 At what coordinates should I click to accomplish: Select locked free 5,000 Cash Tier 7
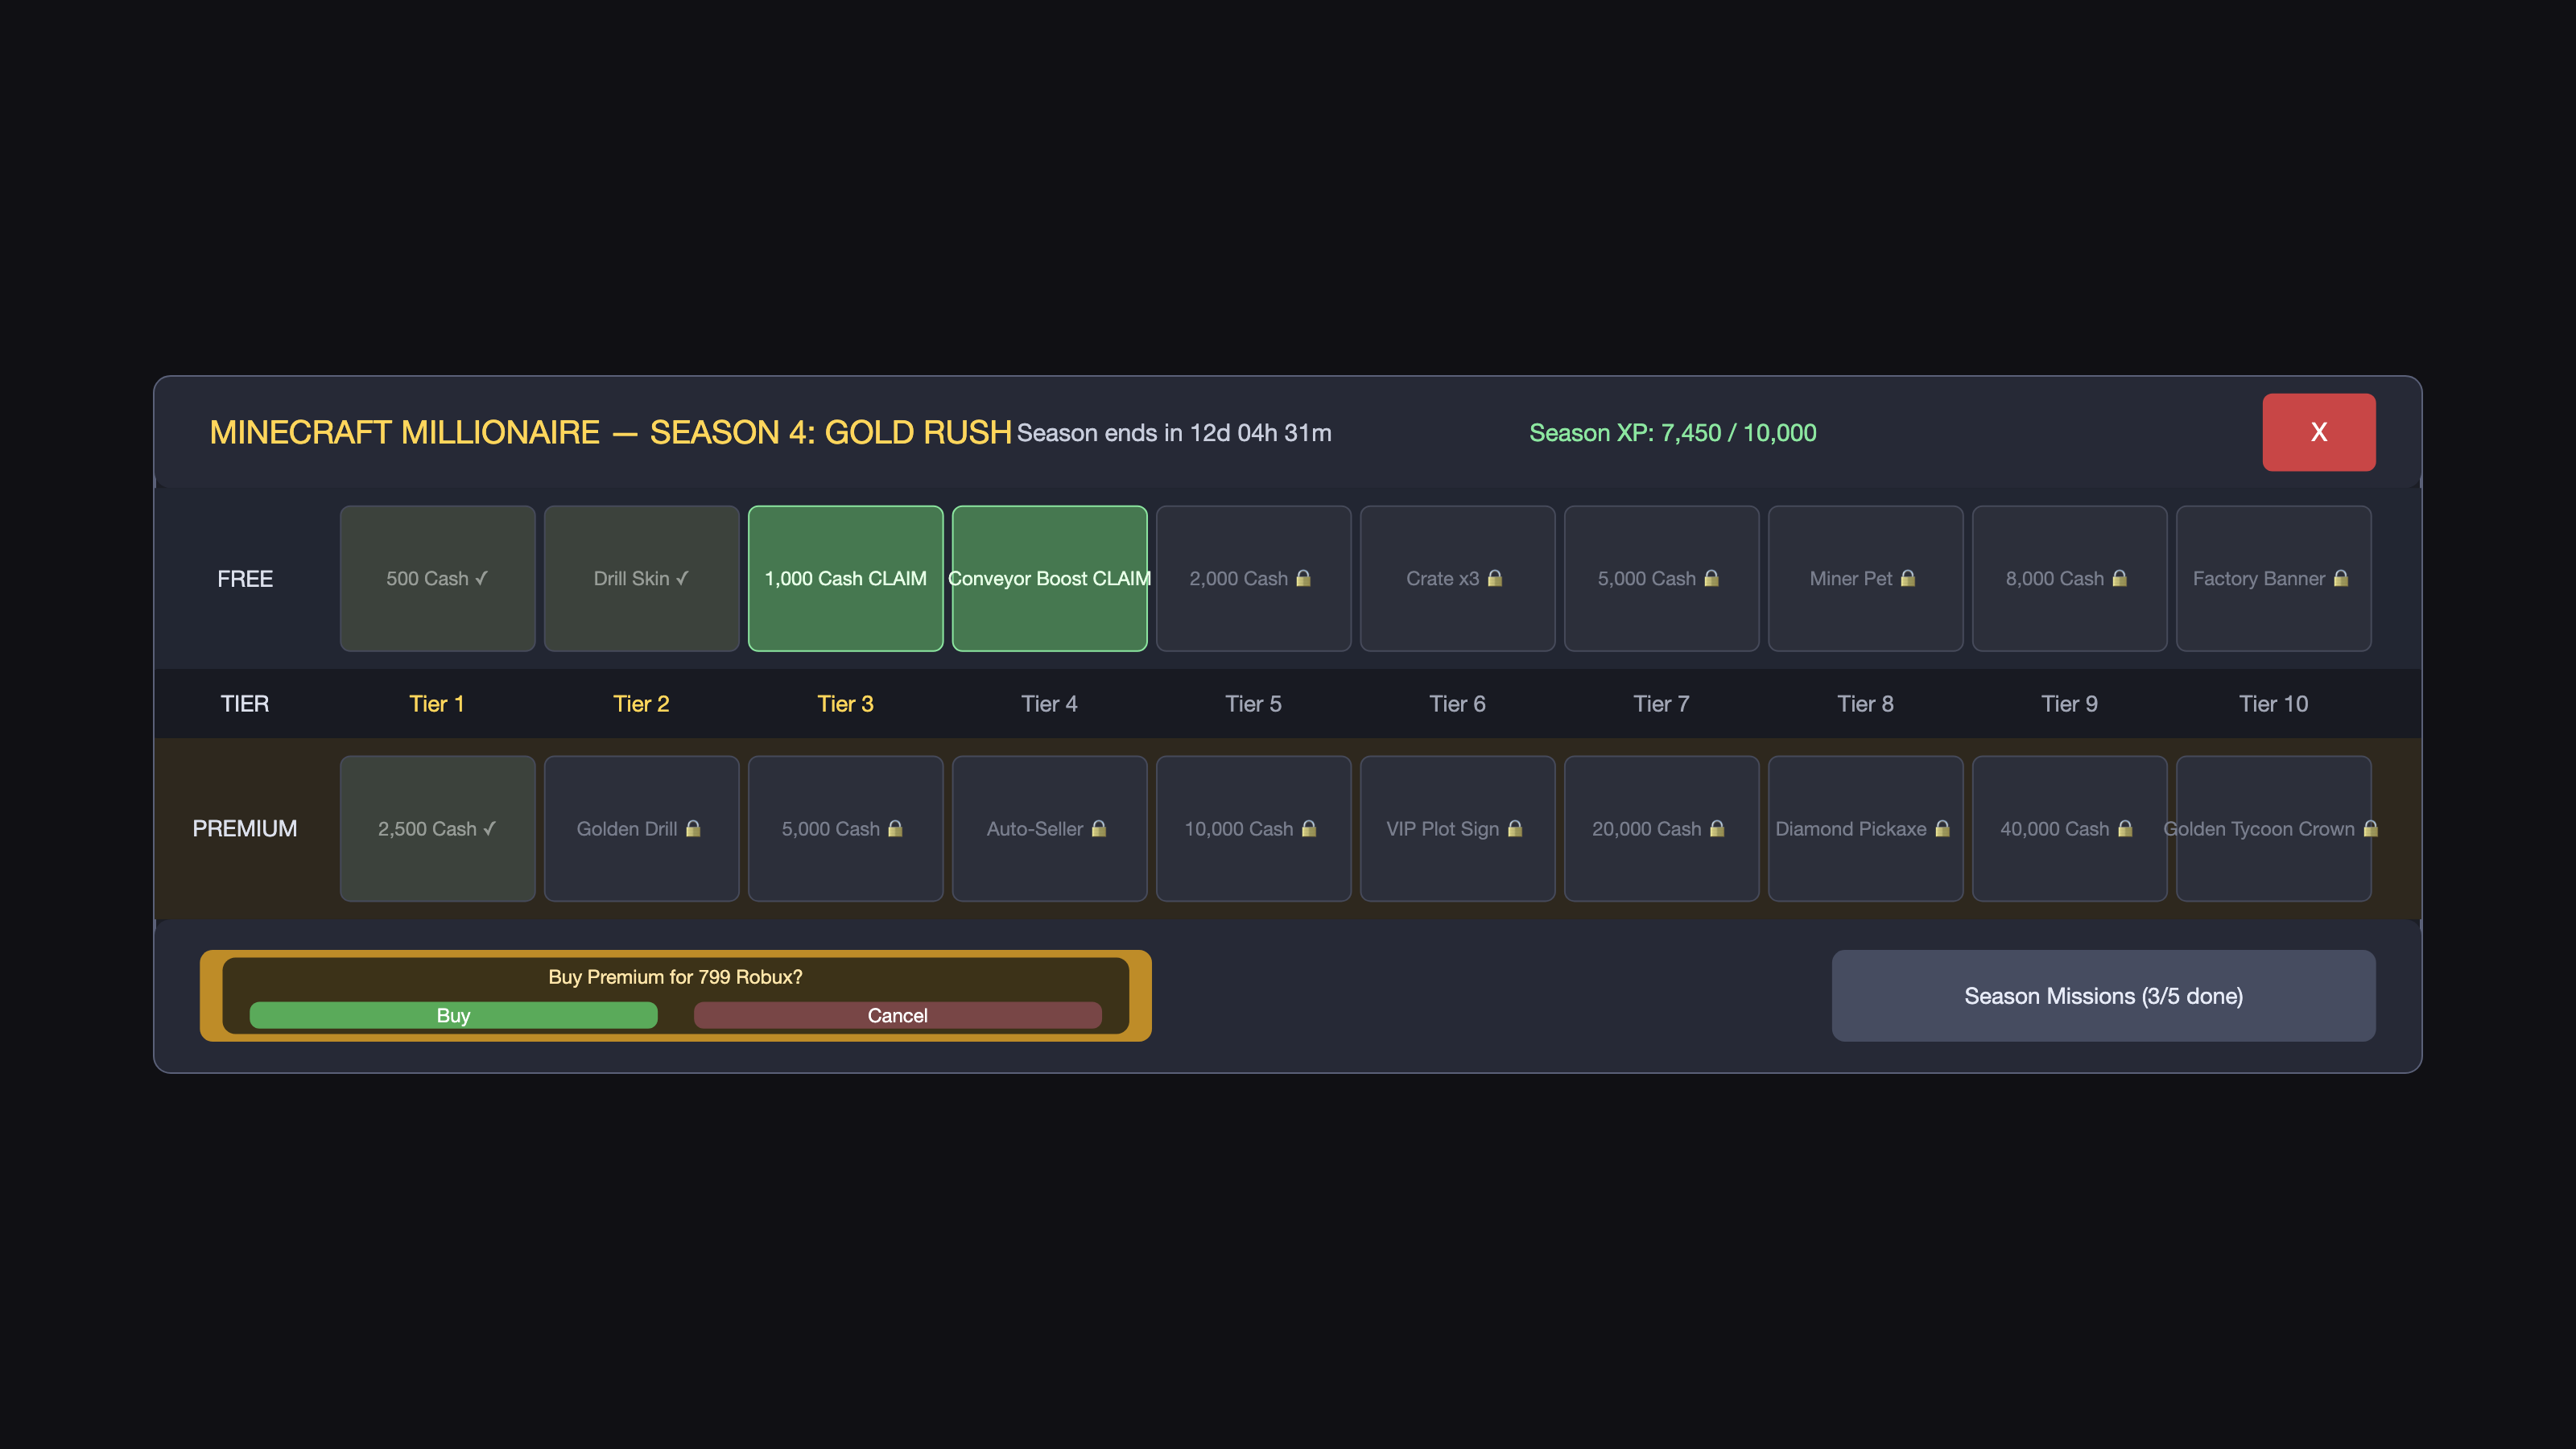point(1661,578)
